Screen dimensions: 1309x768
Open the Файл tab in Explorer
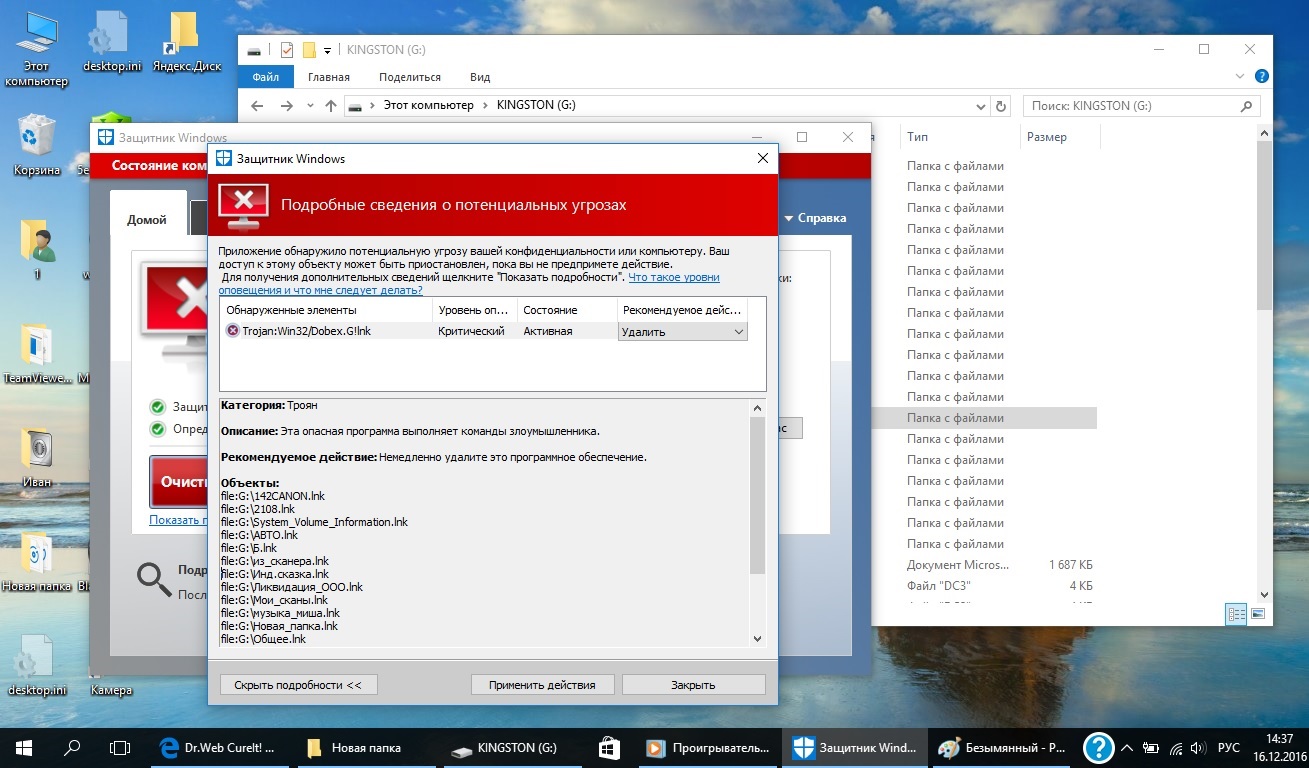(x=266, y=77)
